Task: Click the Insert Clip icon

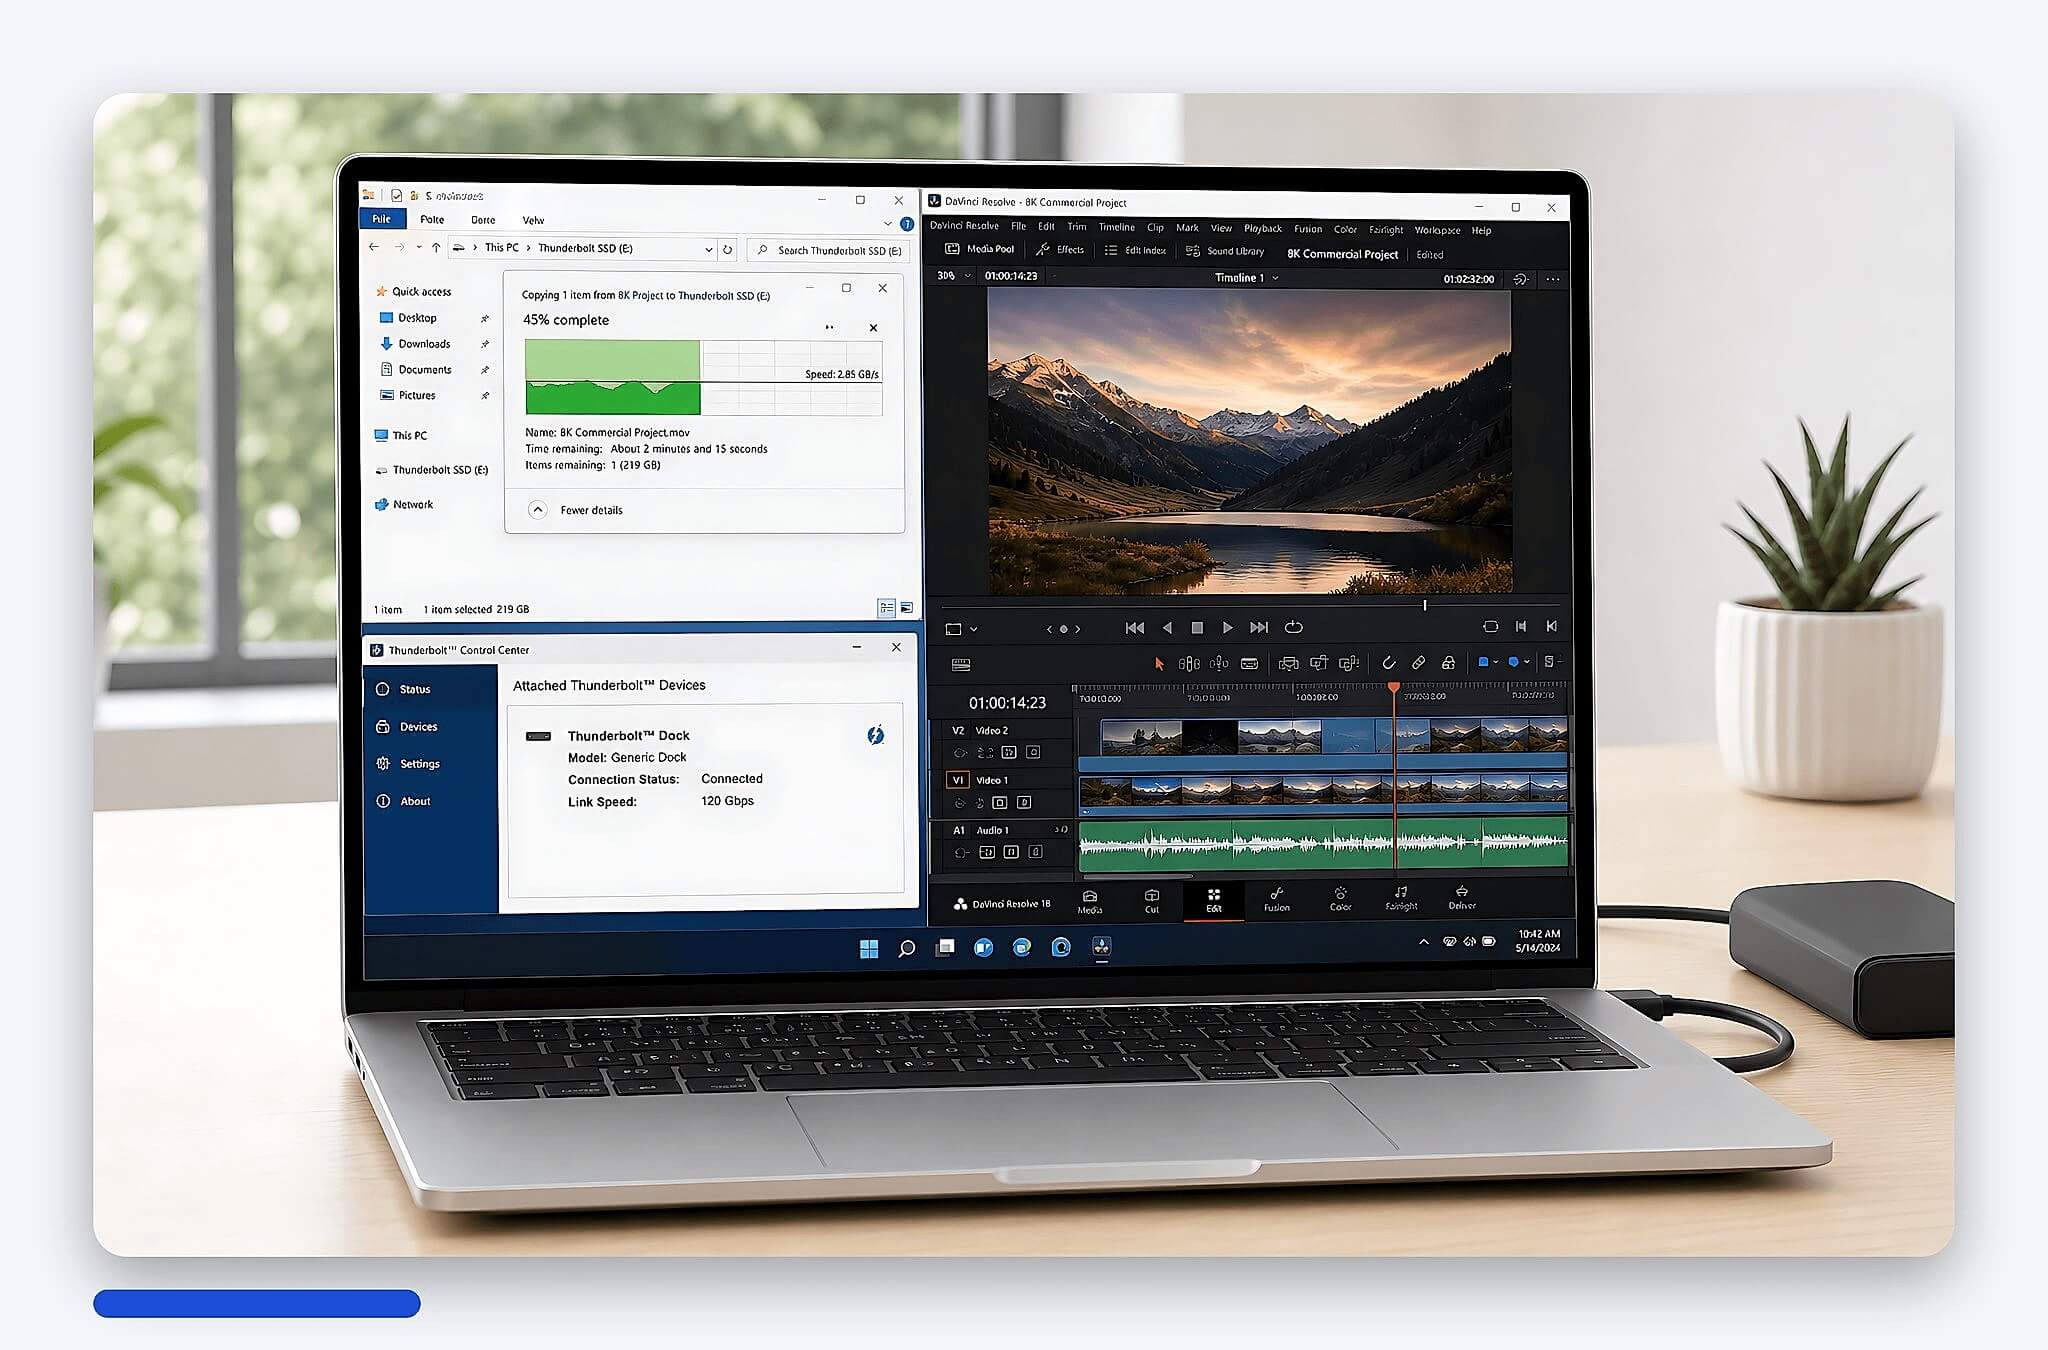Action: 1289,663
